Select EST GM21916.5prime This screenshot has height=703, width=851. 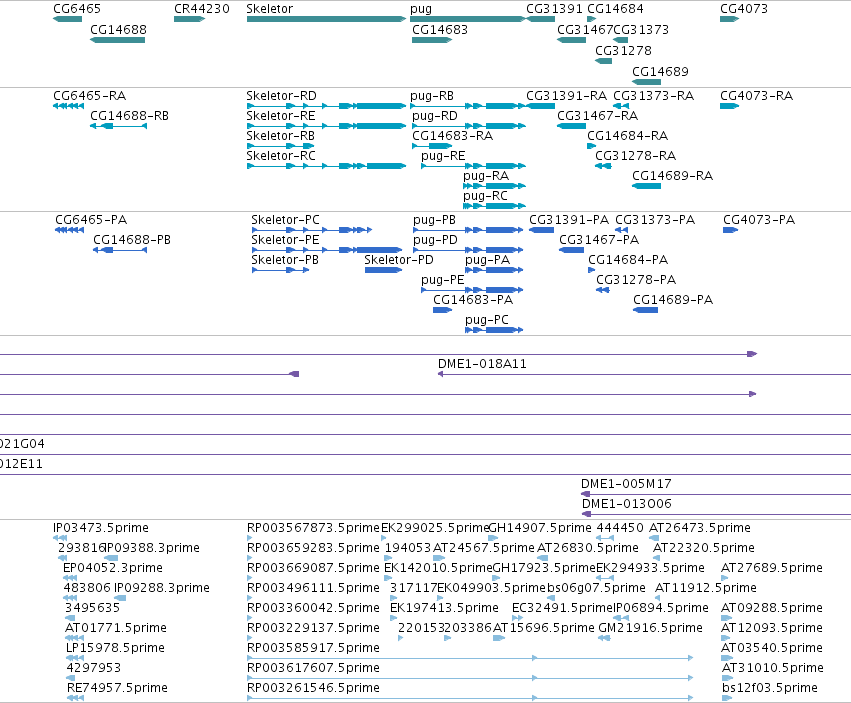605,638
